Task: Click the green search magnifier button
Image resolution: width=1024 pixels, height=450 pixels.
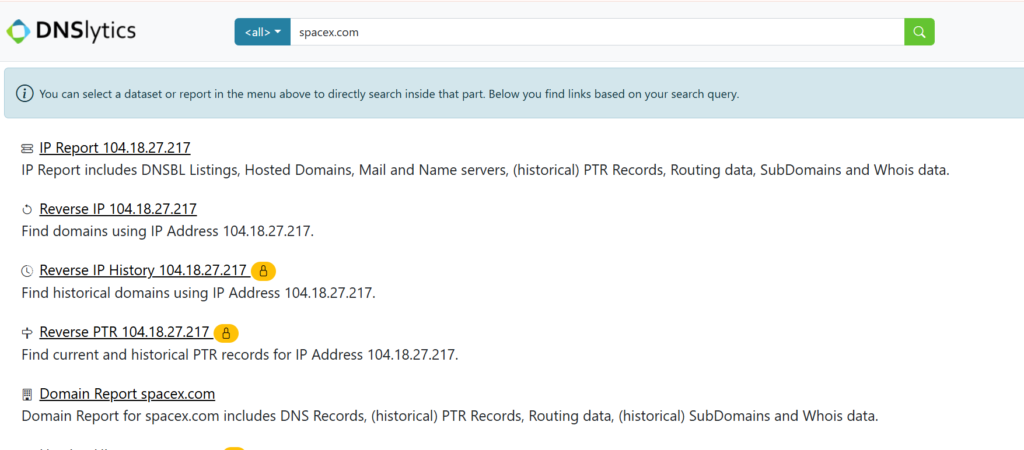Action: coord(919,32)
